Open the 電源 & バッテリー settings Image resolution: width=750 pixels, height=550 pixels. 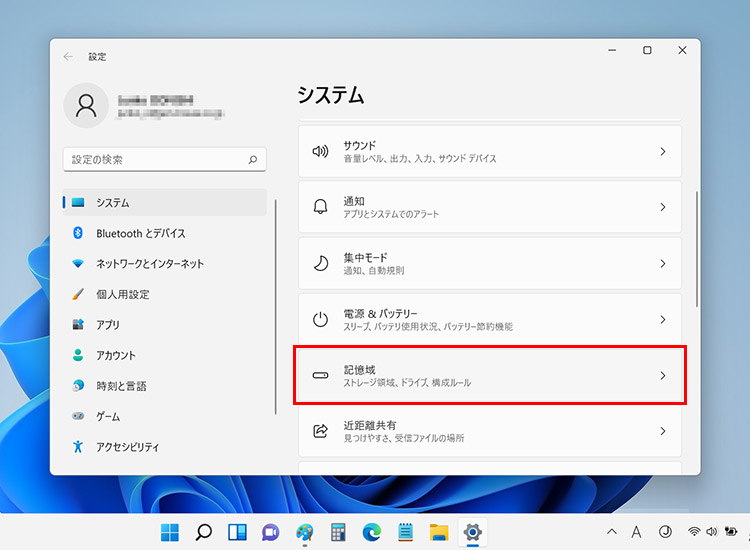(490, 320)
